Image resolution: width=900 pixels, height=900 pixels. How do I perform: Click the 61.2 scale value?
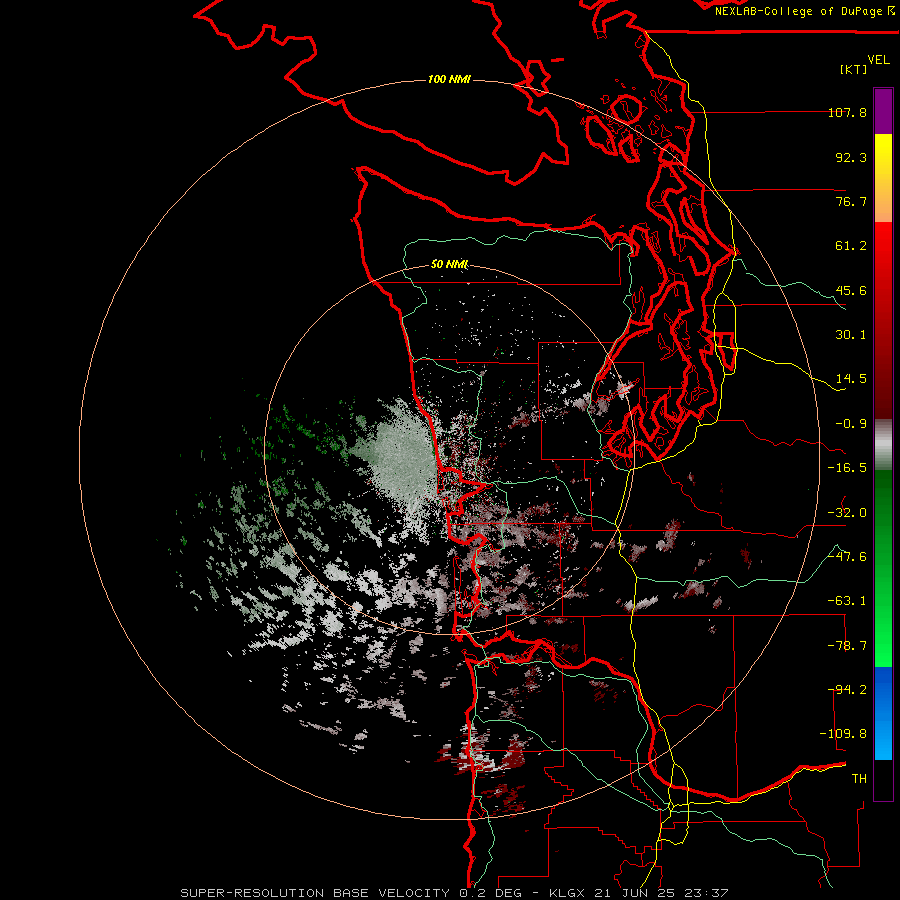[851, 246]
